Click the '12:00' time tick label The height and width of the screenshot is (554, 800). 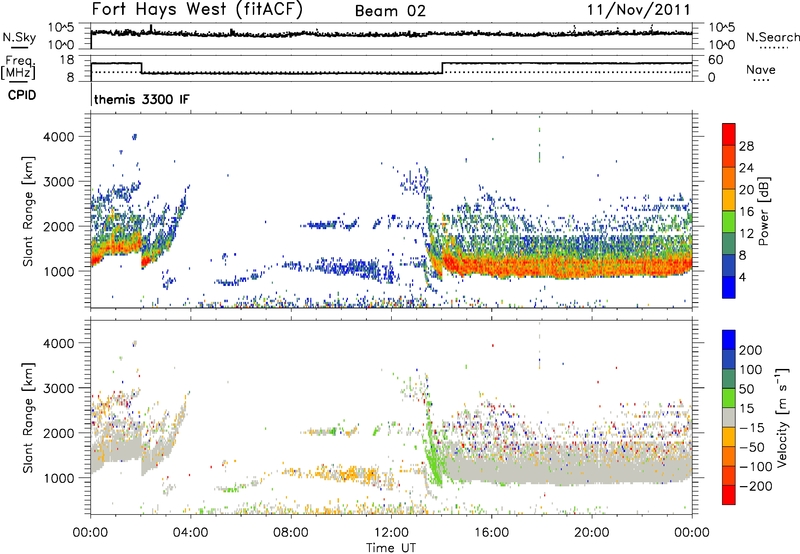[391, 533]
